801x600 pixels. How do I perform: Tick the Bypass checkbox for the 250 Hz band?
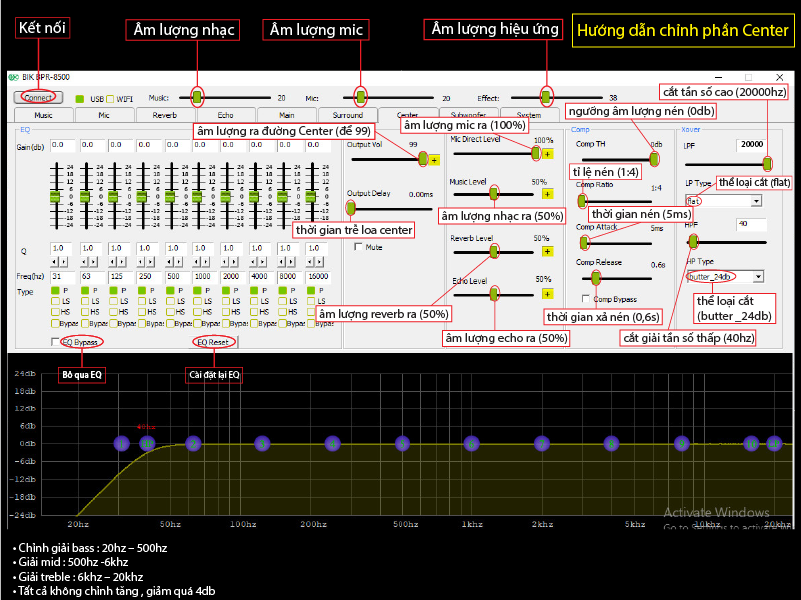point(142,323)
